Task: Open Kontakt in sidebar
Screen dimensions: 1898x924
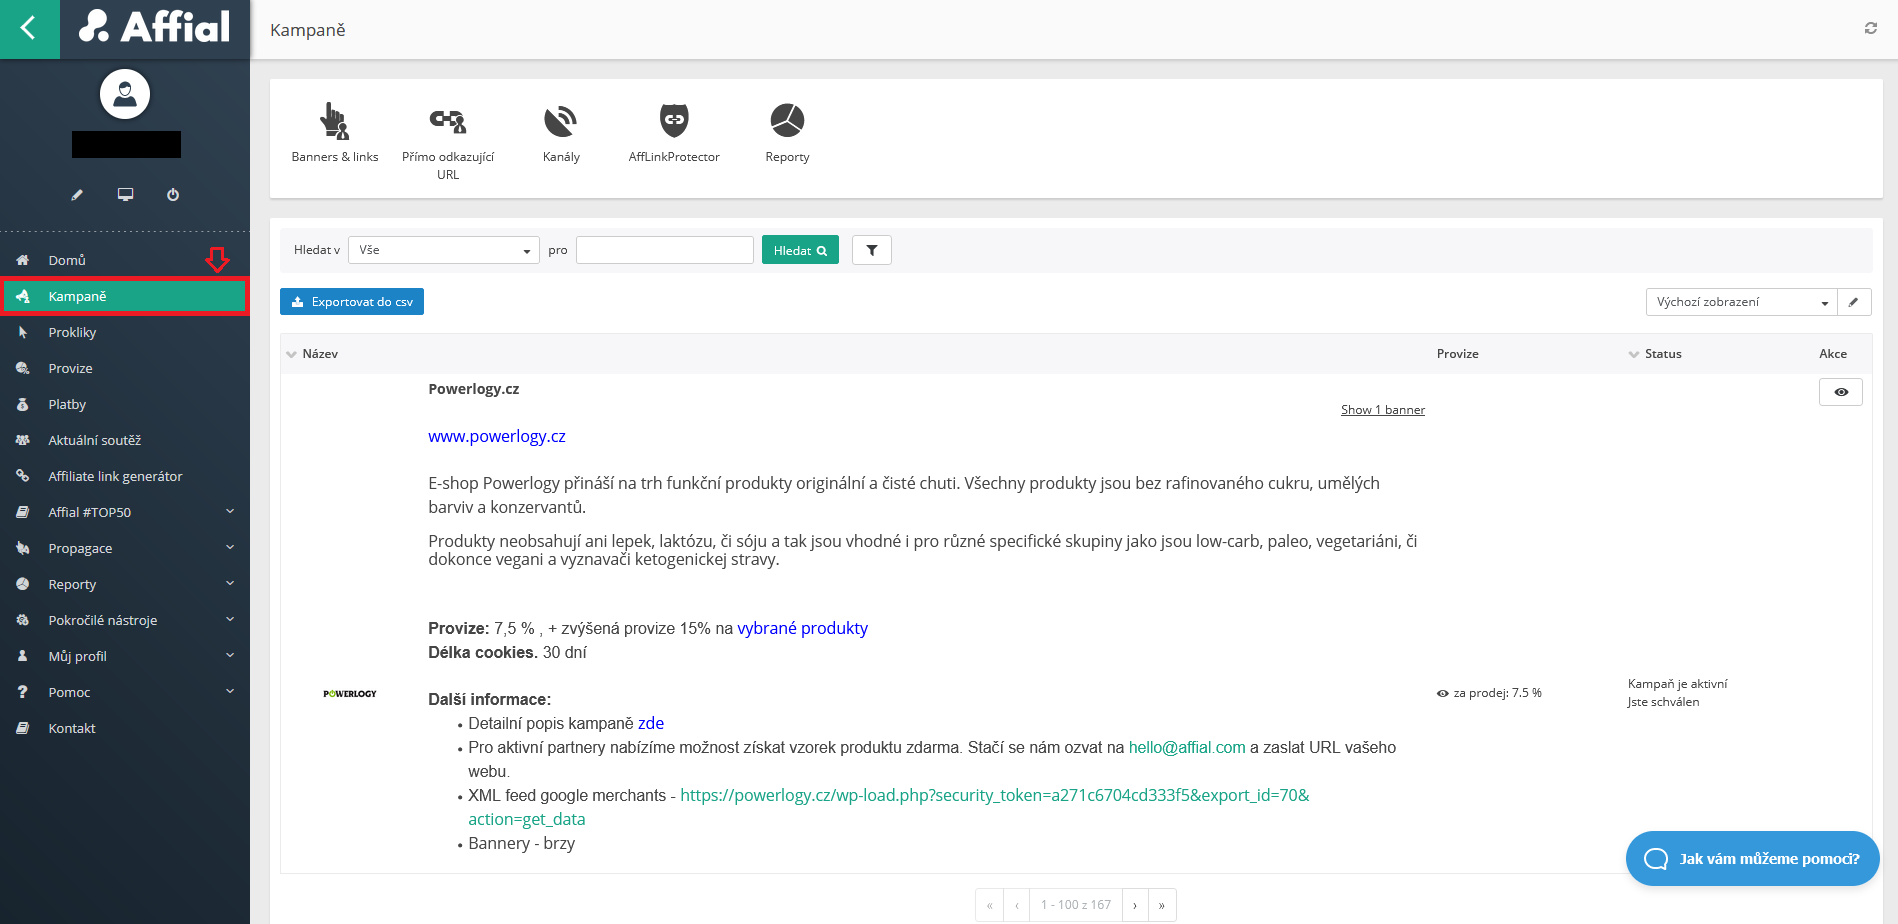Action: [x=125, y=728]
